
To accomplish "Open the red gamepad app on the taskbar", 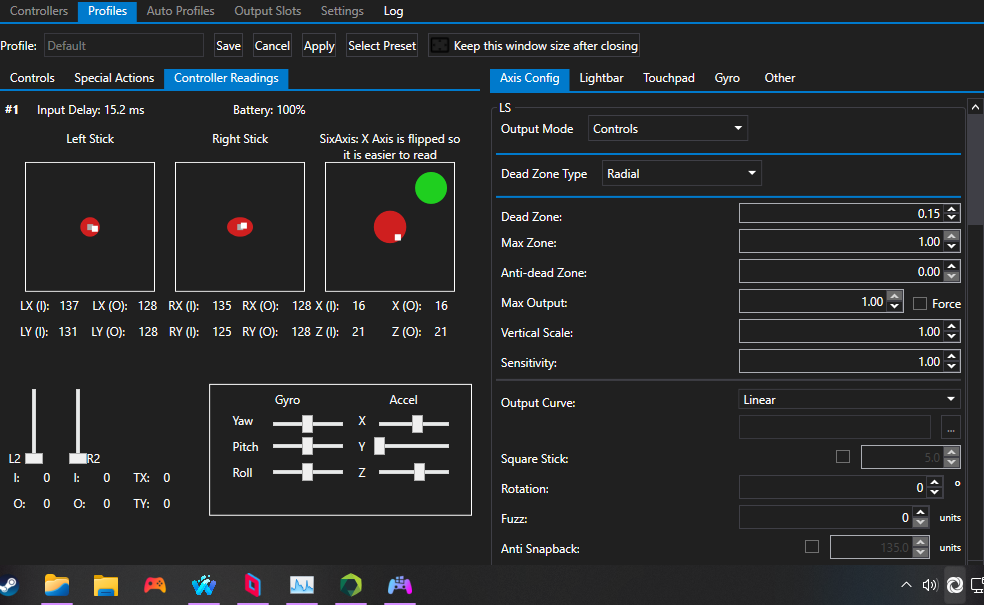I will click(x=154, y=585).
